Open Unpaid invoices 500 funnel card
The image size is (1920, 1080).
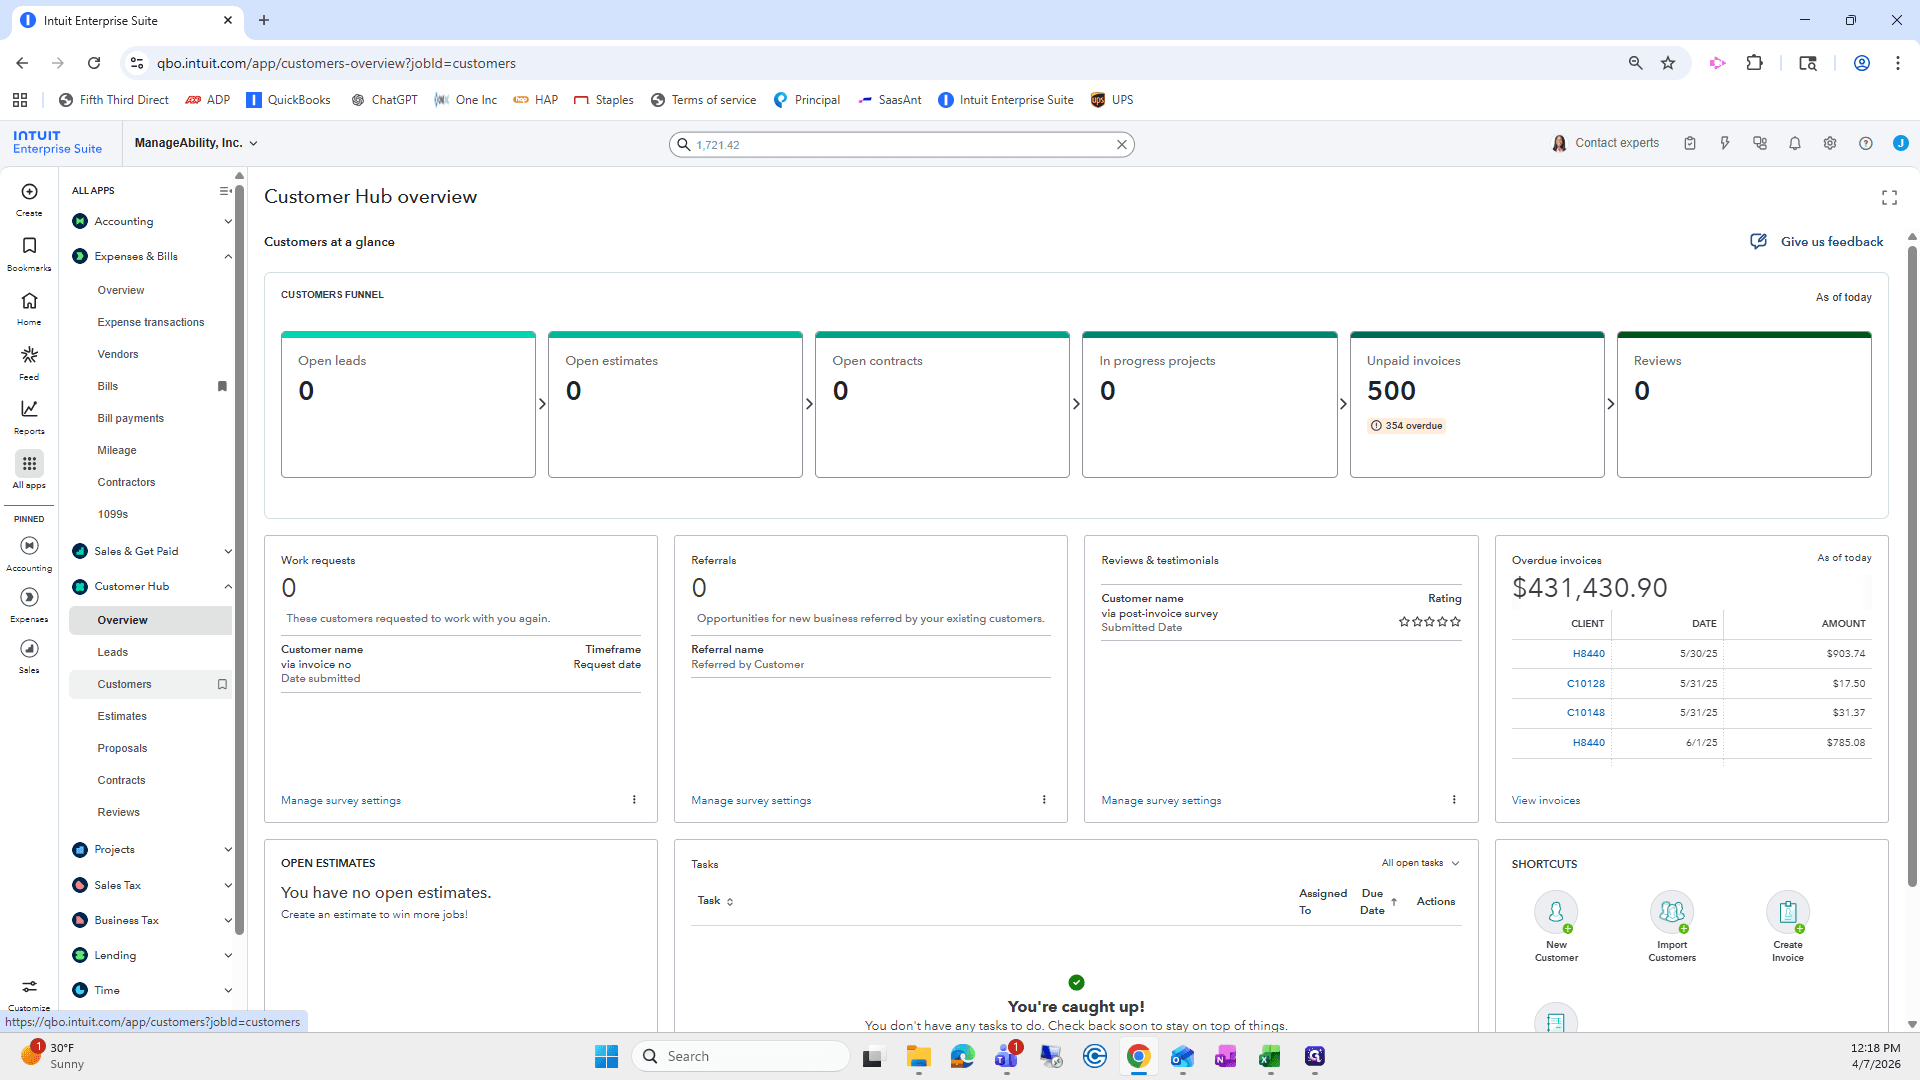tap(1476, 405)
